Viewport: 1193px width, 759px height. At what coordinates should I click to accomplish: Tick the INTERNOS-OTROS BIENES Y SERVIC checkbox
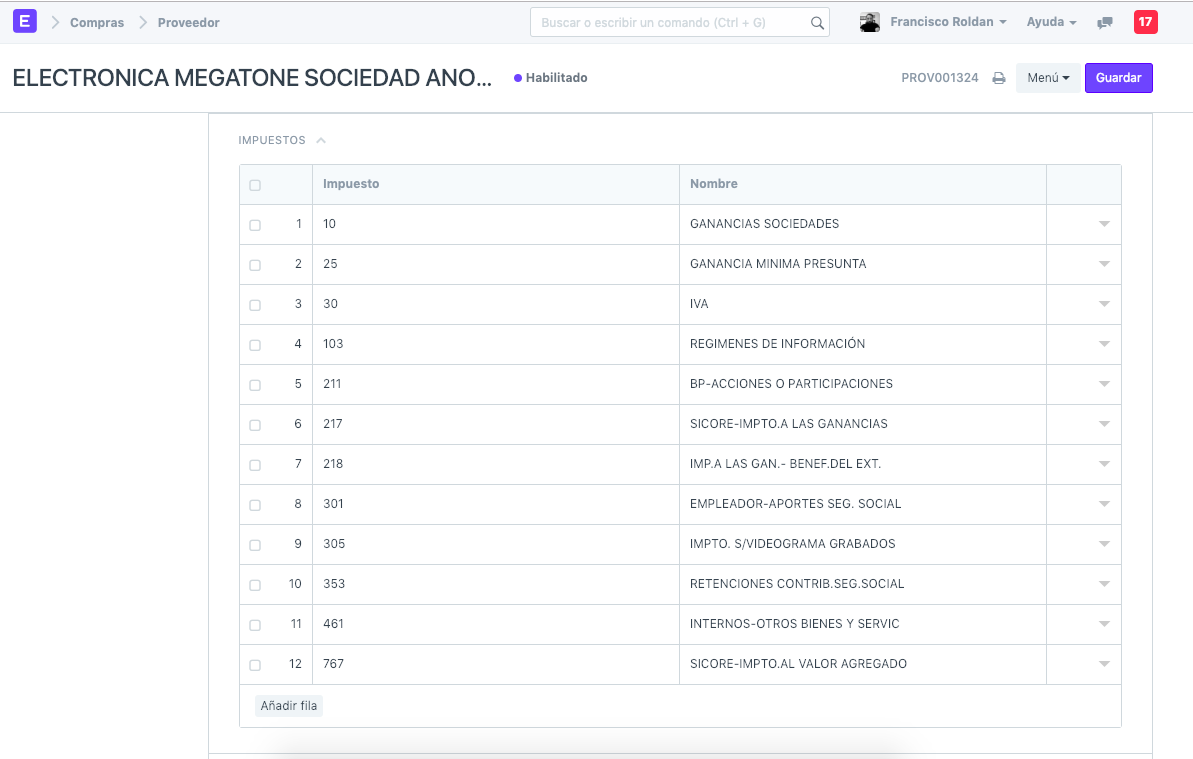[255, 625]
